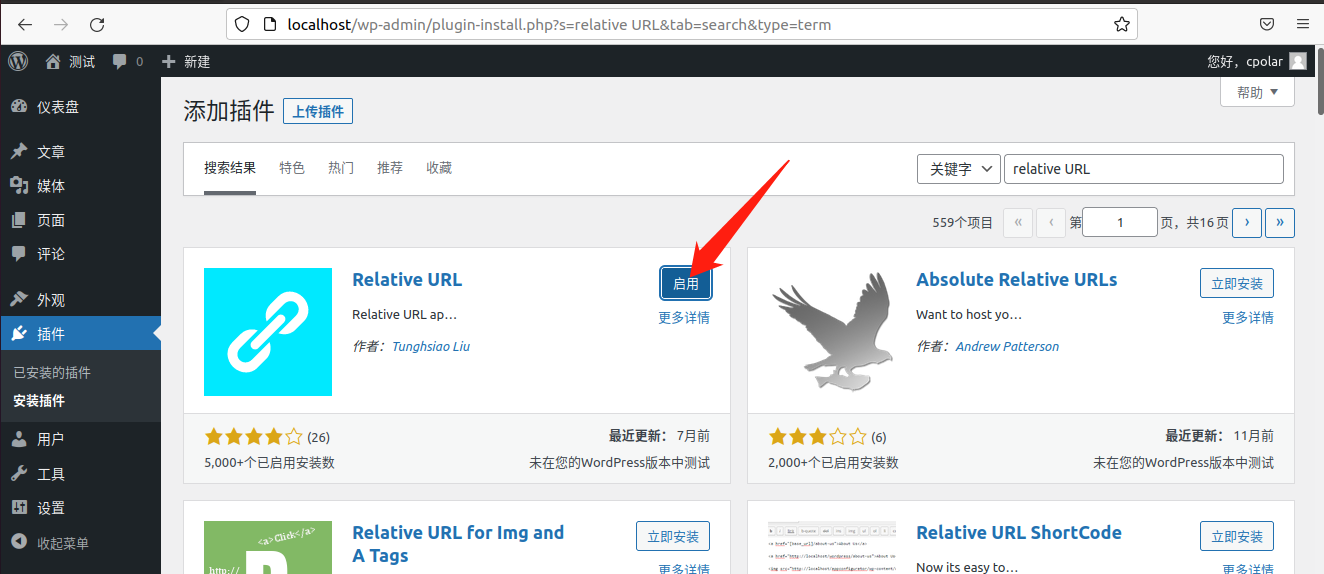Open 安装插件 submenu item
The height and width of the screenshot is (574, 1324).
pyautogui.click(x=39, y=401)
